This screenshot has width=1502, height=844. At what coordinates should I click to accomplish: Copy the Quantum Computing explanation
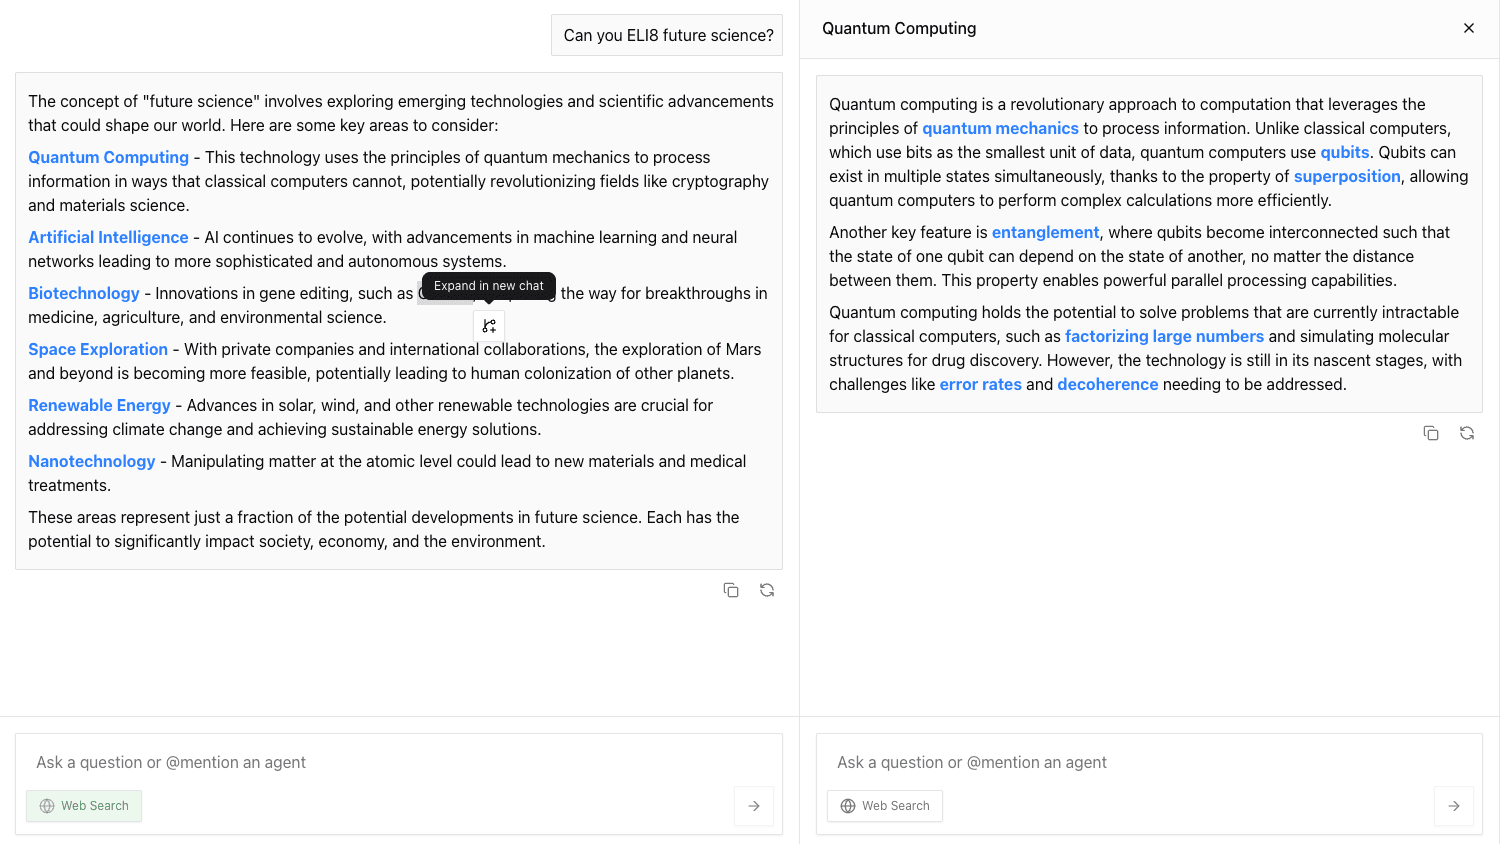(x=1431, y=433)
